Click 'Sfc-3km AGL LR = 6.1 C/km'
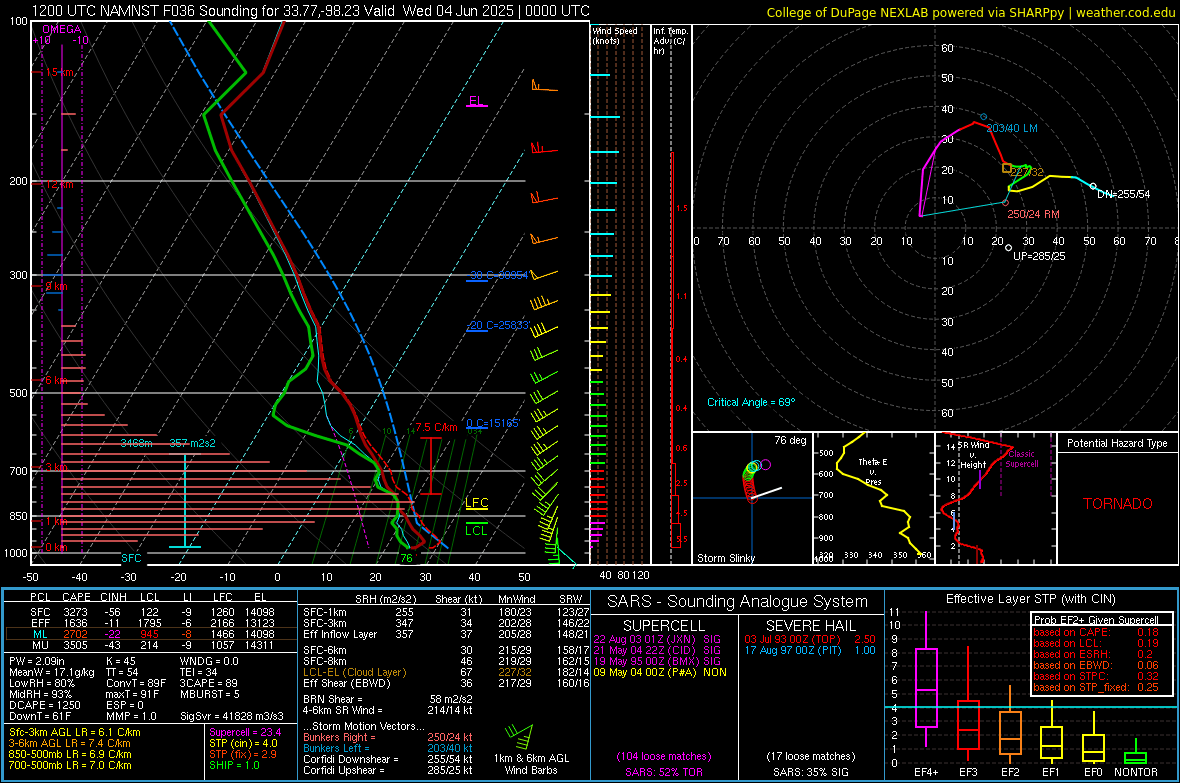The height and width of the screenshot is (783, 1180). (75, 732)
